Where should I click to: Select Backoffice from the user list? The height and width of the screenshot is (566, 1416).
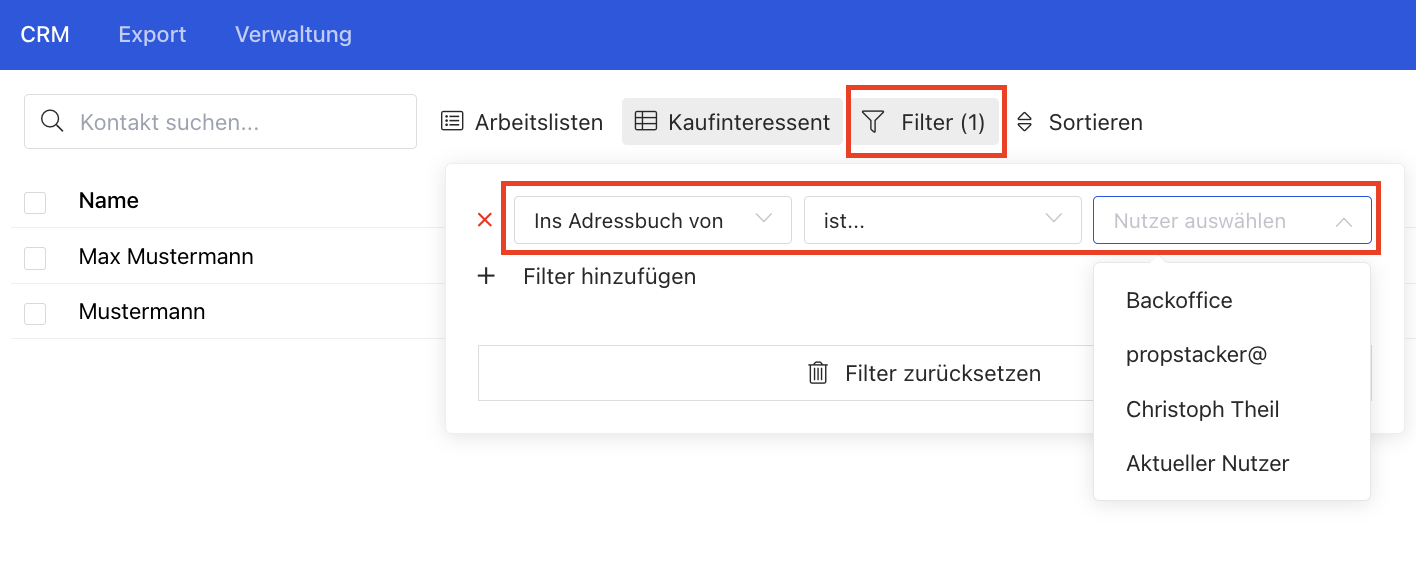point(1179,300)
